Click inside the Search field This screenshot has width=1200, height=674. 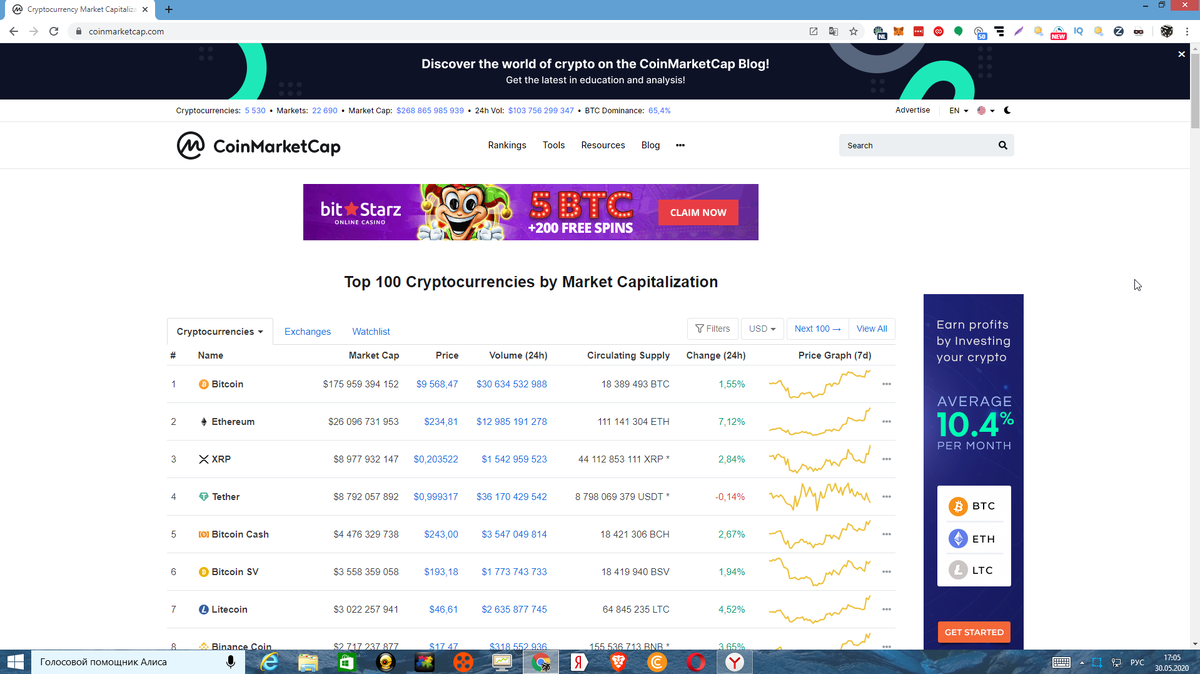[910, 145]
